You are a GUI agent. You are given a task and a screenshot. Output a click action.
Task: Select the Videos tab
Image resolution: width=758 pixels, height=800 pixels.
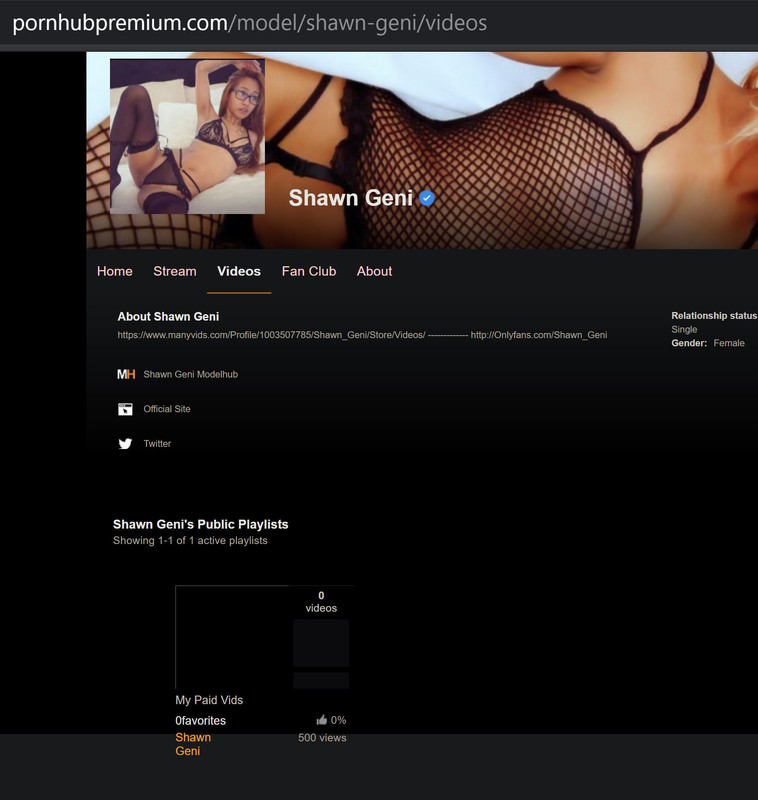pos(239,271)
